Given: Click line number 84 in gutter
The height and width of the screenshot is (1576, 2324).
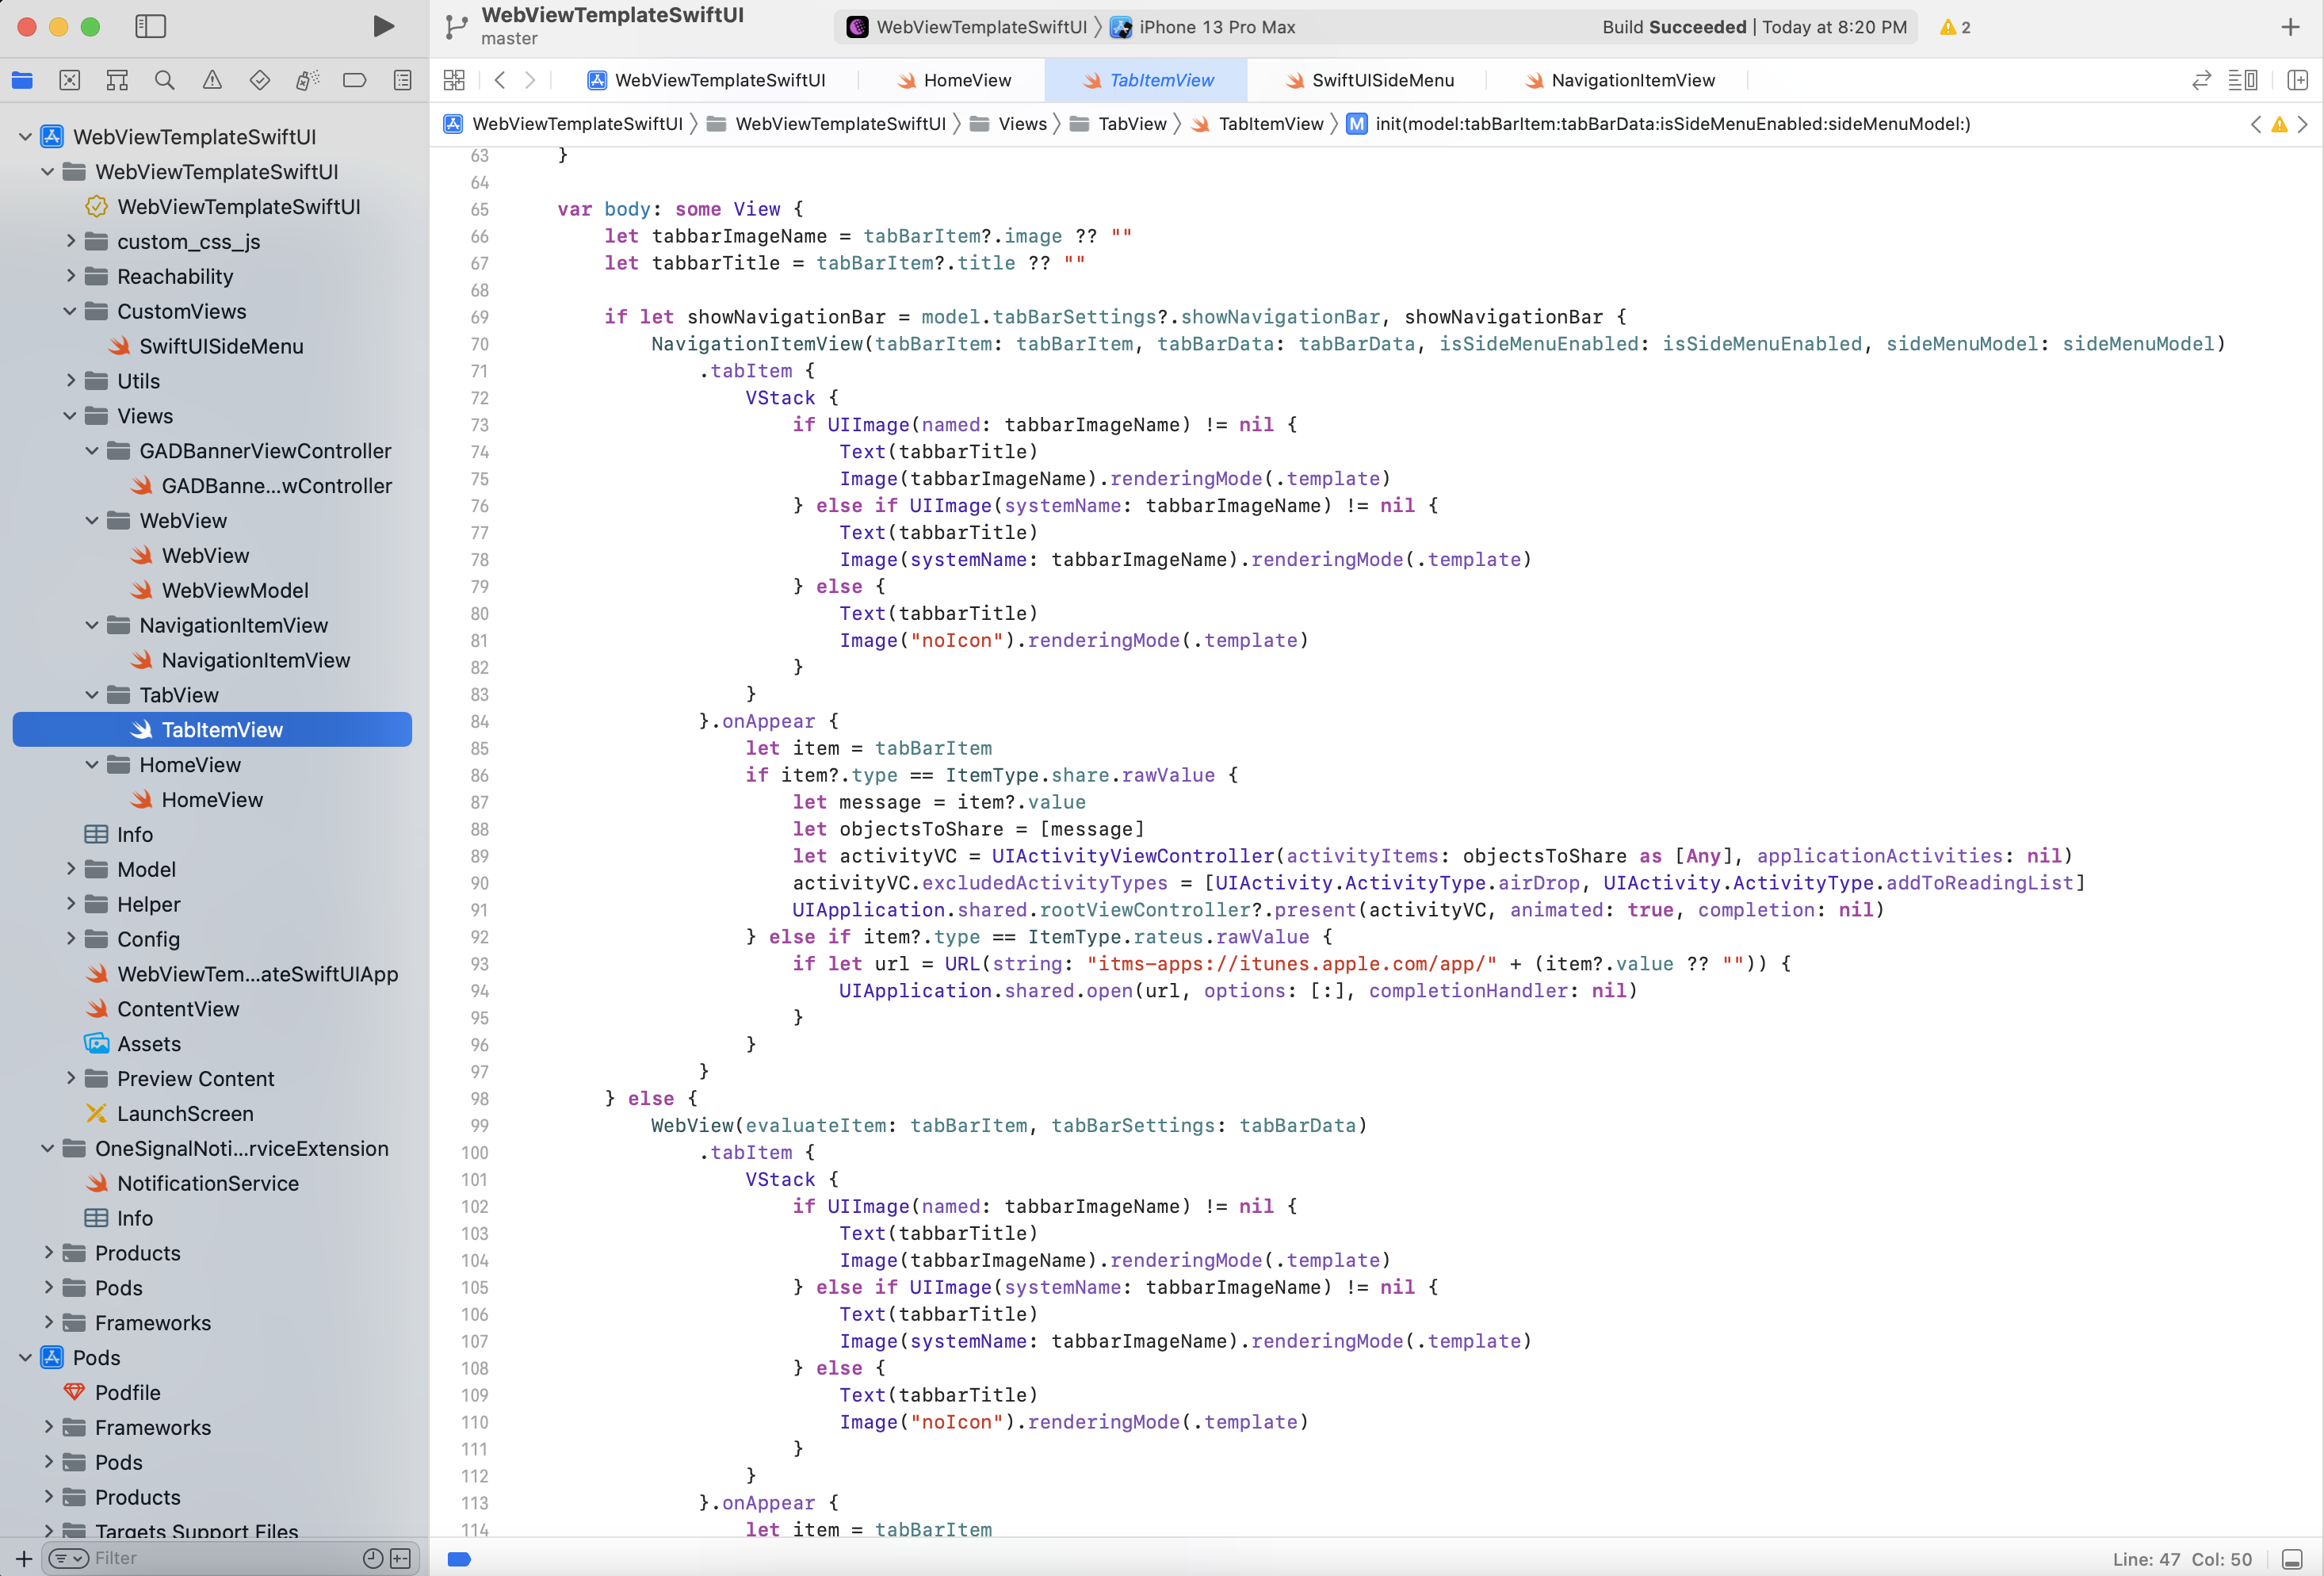Looking at the screenshot, I should [479, 721].
